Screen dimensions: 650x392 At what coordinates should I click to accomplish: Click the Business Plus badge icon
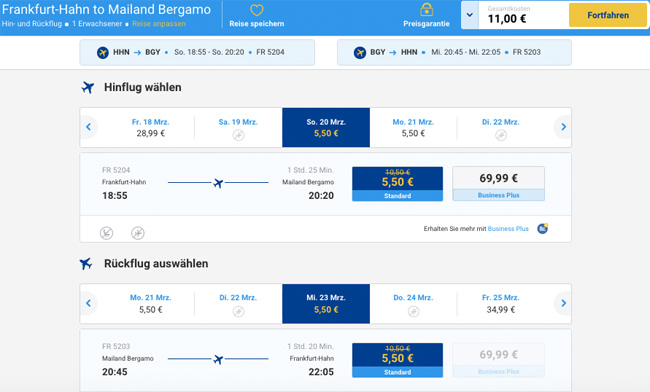tap(543, 228)
